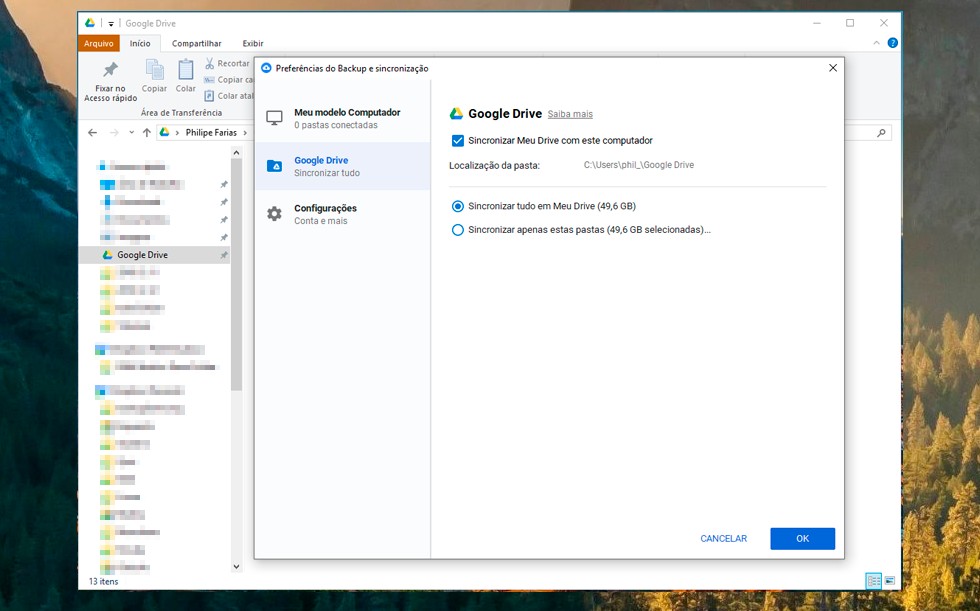This screenshot has height=611, width=980.
Task: Collapse the ribbon with the chevron arrow
Action: pyautogui.click(x=877, y=43)
